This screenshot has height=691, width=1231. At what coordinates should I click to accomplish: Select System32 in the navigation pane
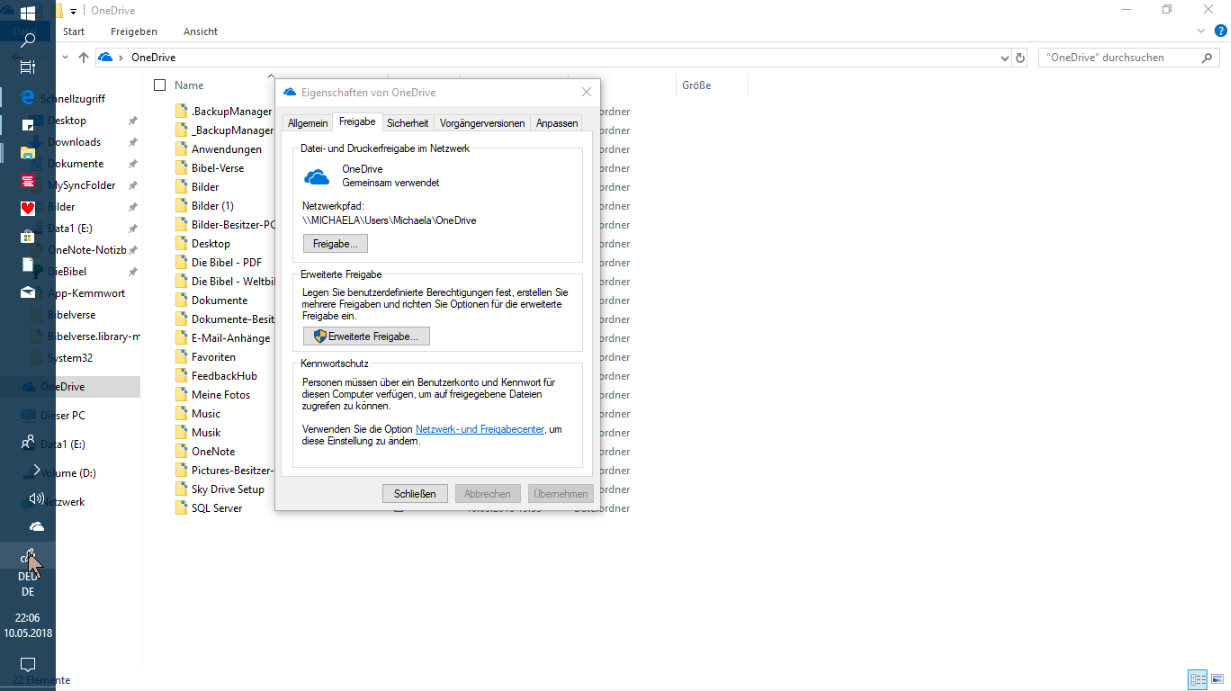(72, 357)
